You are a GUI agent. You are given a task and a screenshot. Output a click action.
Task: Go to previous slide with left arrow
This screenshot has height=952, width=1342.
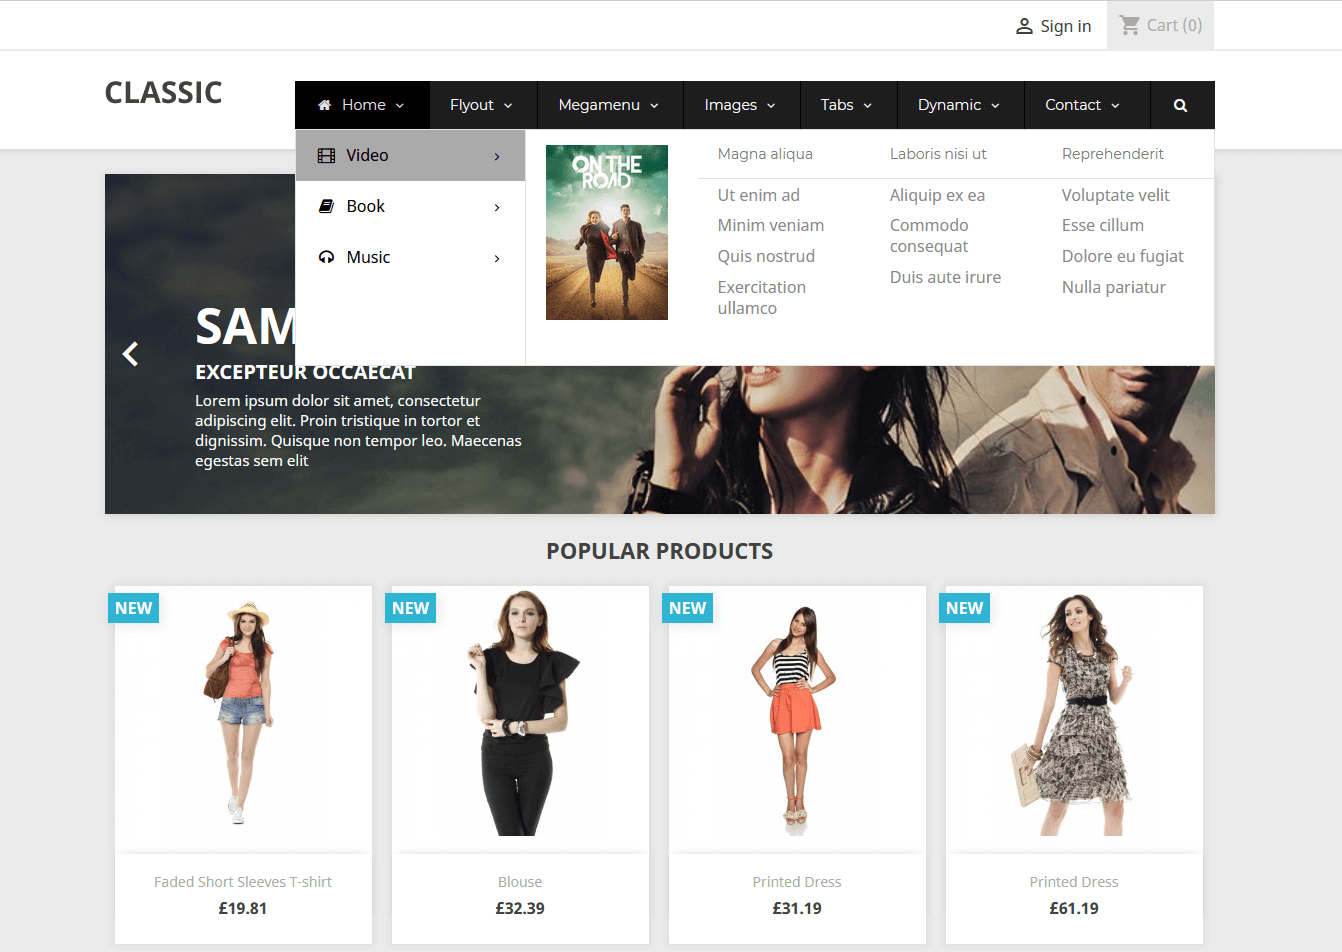130,354
